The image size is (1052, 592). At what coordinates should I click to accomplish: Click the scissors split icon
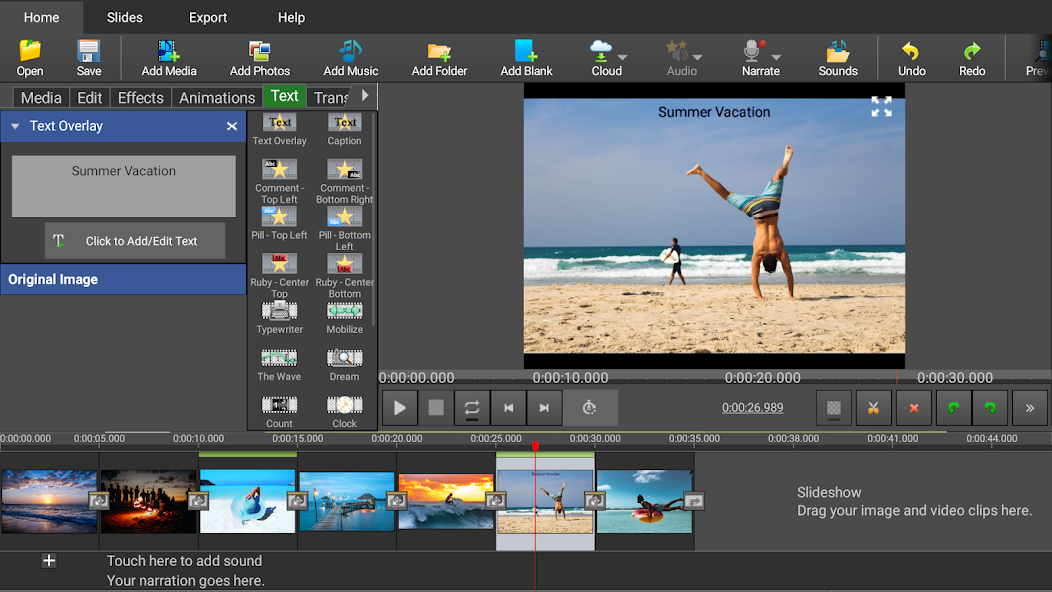click(872, 408)
